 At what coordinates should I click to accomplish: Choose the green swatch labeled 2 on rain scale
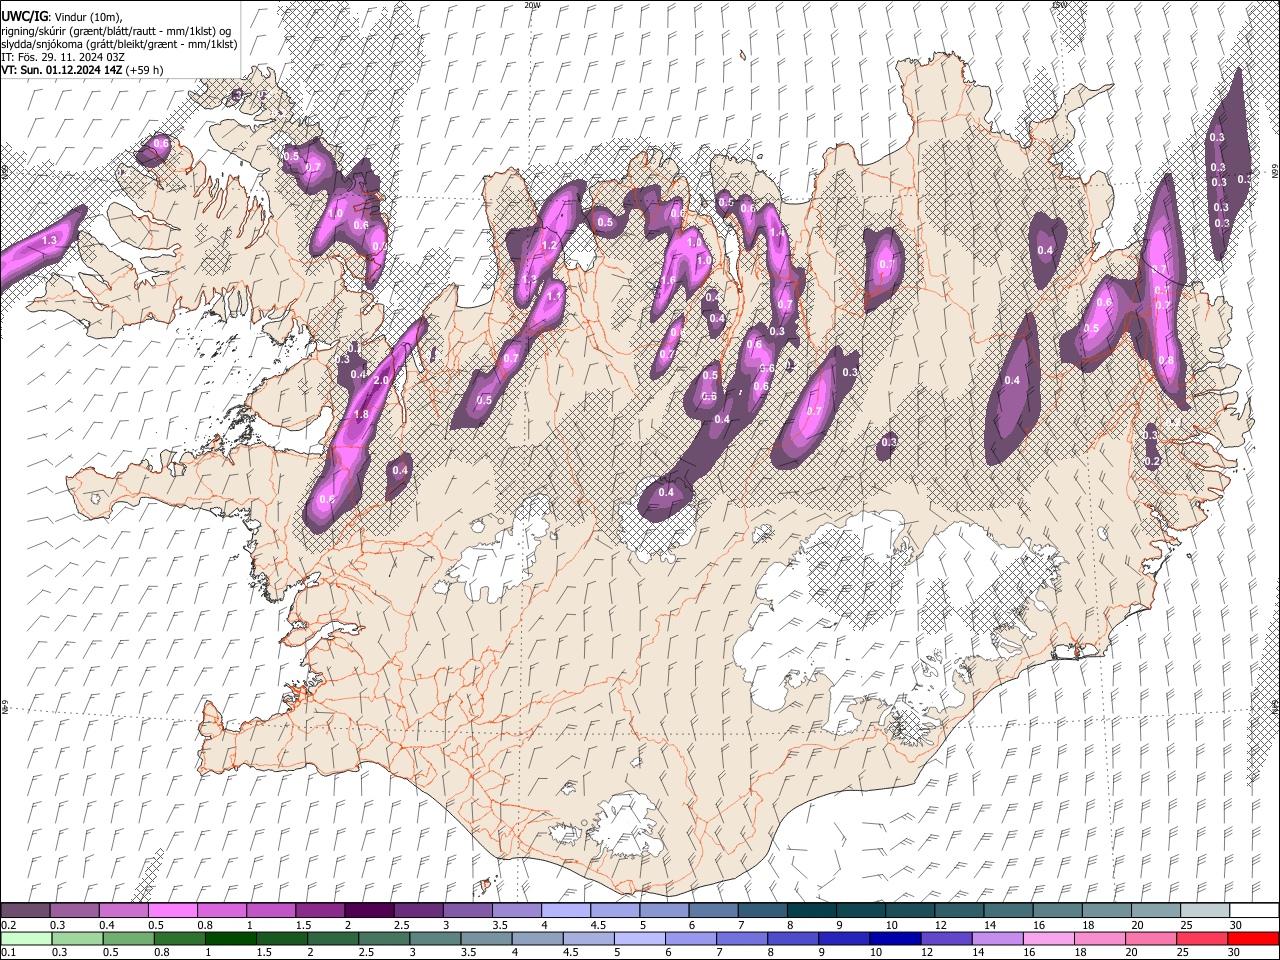click(x=333, y=938)
